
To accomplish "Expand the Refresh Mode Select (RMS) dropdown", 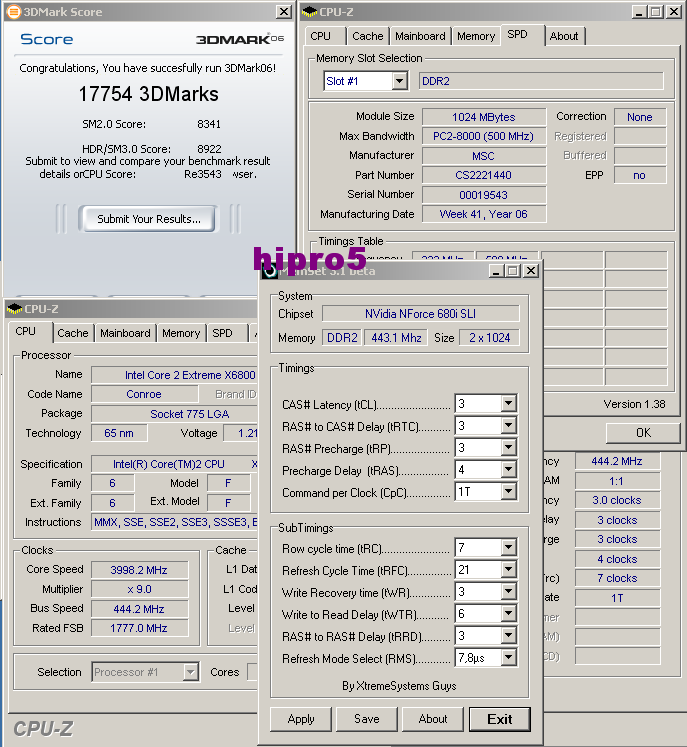I will click(x=508, y=658).
